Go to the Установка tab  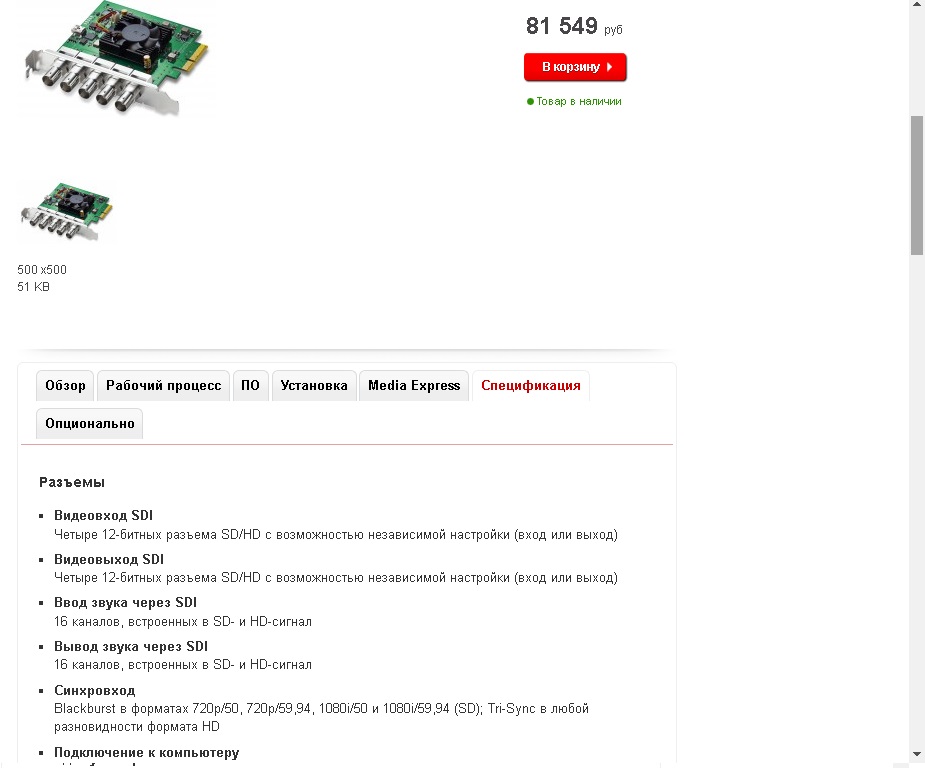[314, 386]
